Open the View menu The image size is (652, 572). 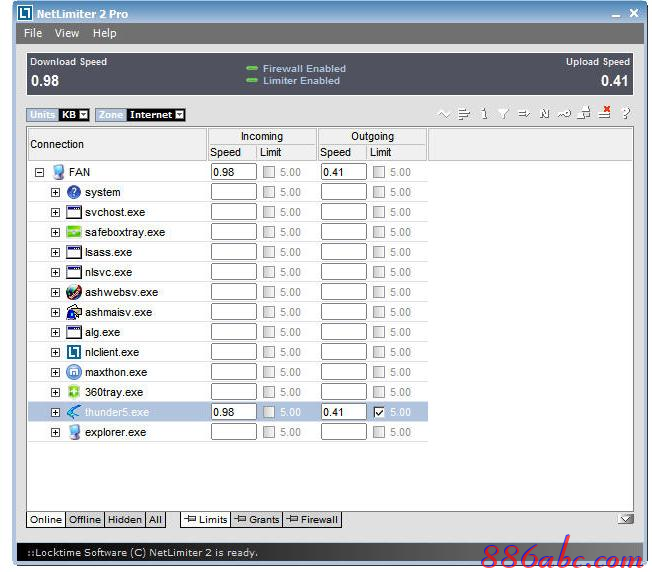tap(67, 33)
